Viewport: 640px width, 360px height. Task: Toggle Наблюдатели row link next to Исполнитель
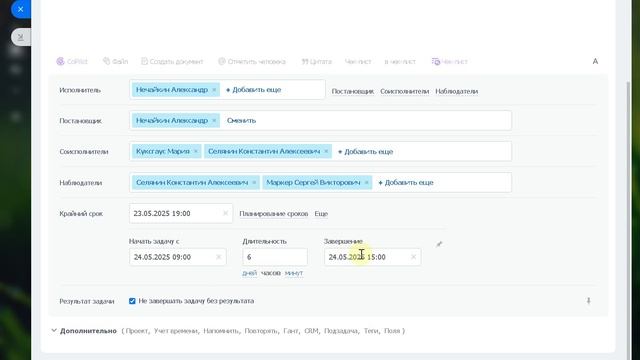pyautogui.click(x=456, y=91)
